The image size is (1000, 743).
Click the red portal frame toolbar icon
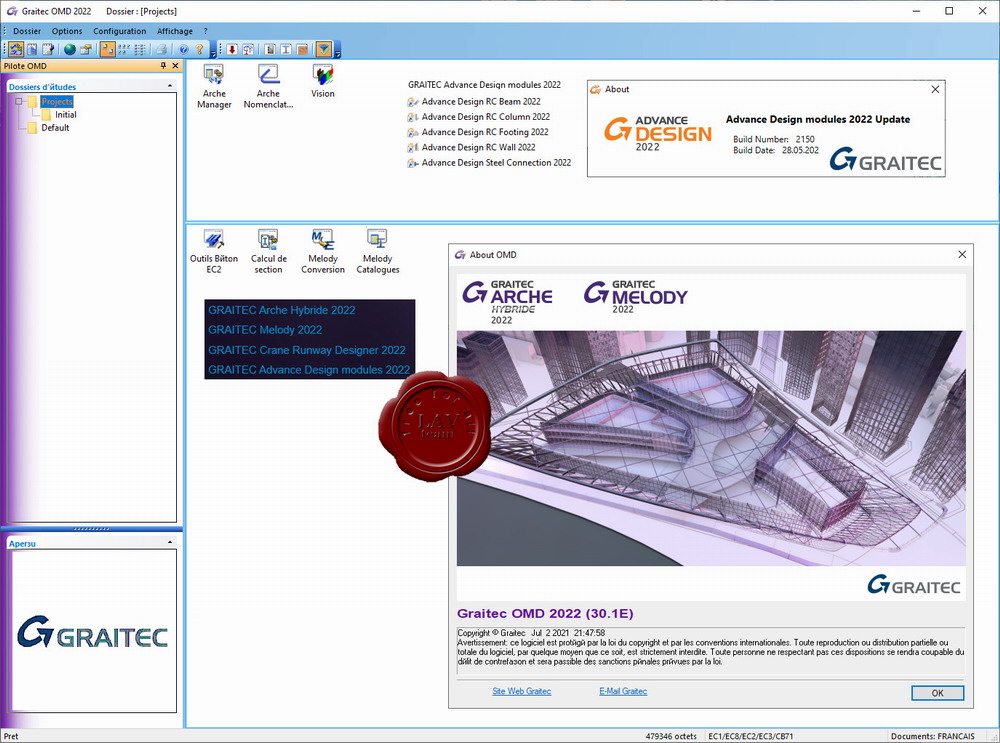[x=248, y=49]
